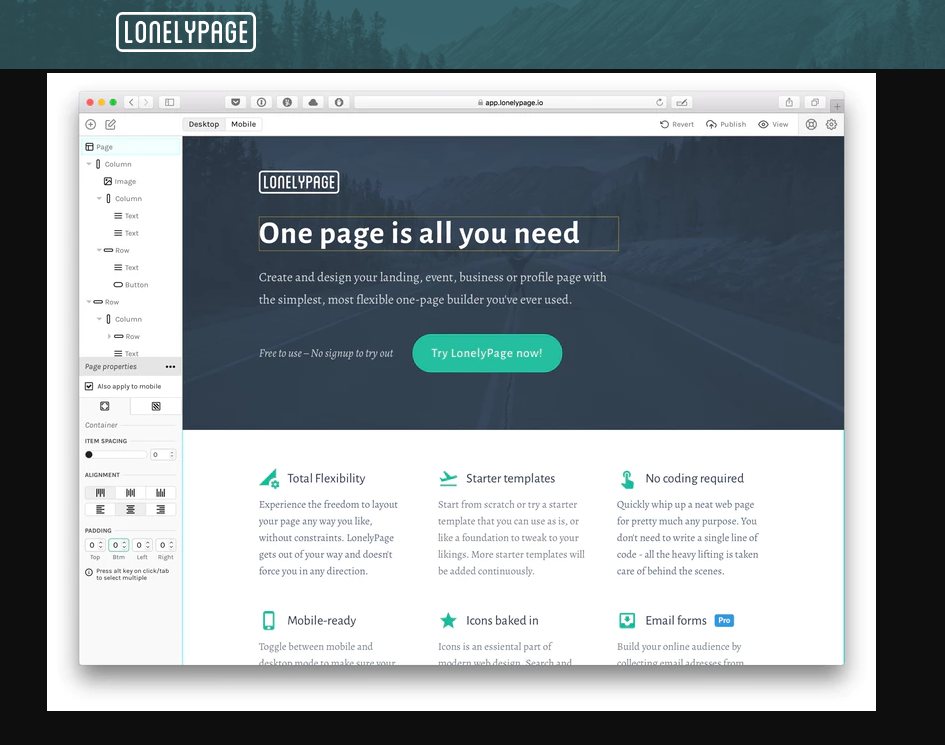Select align right icon

pyautogui.click(x=160, y=509)
